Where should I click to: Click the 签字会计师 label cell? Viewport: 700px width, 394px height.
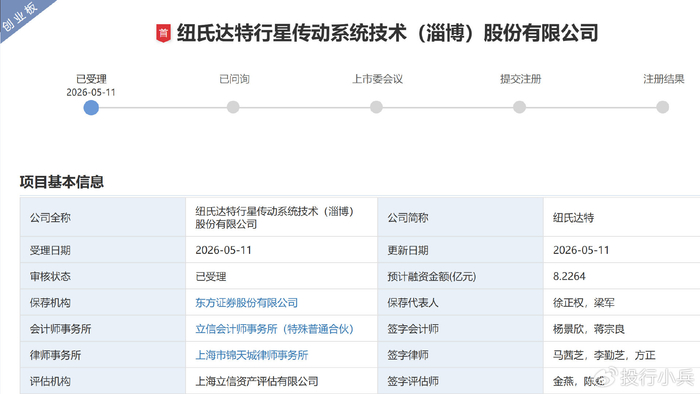[461, 329]
